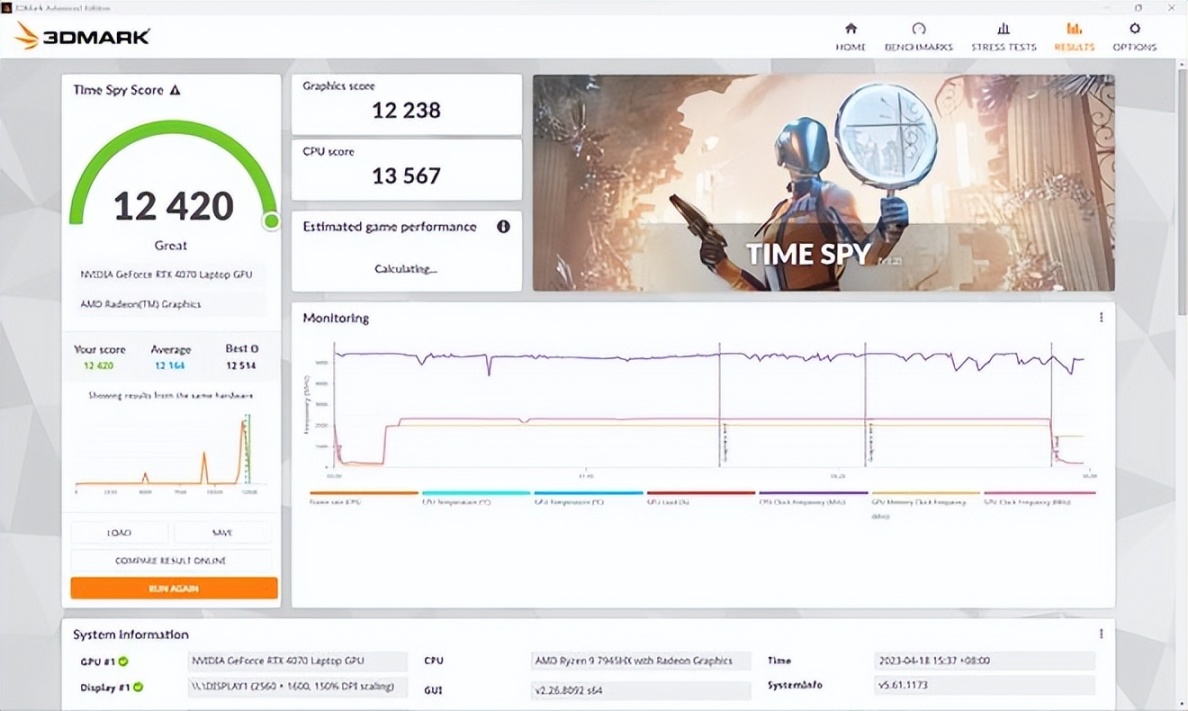Click the green check next to Display #1
The image size is (1188, 711).
click(x=138, y=688)
